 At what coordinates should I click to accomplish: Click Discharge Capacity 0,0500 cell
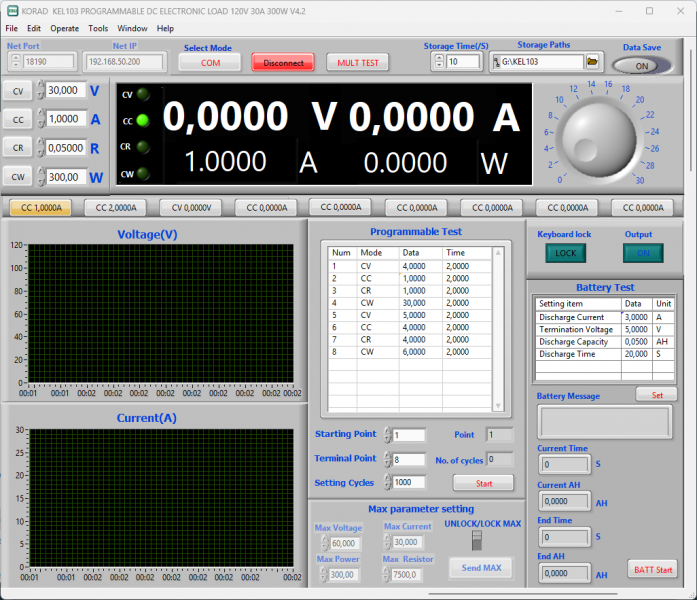637,342
